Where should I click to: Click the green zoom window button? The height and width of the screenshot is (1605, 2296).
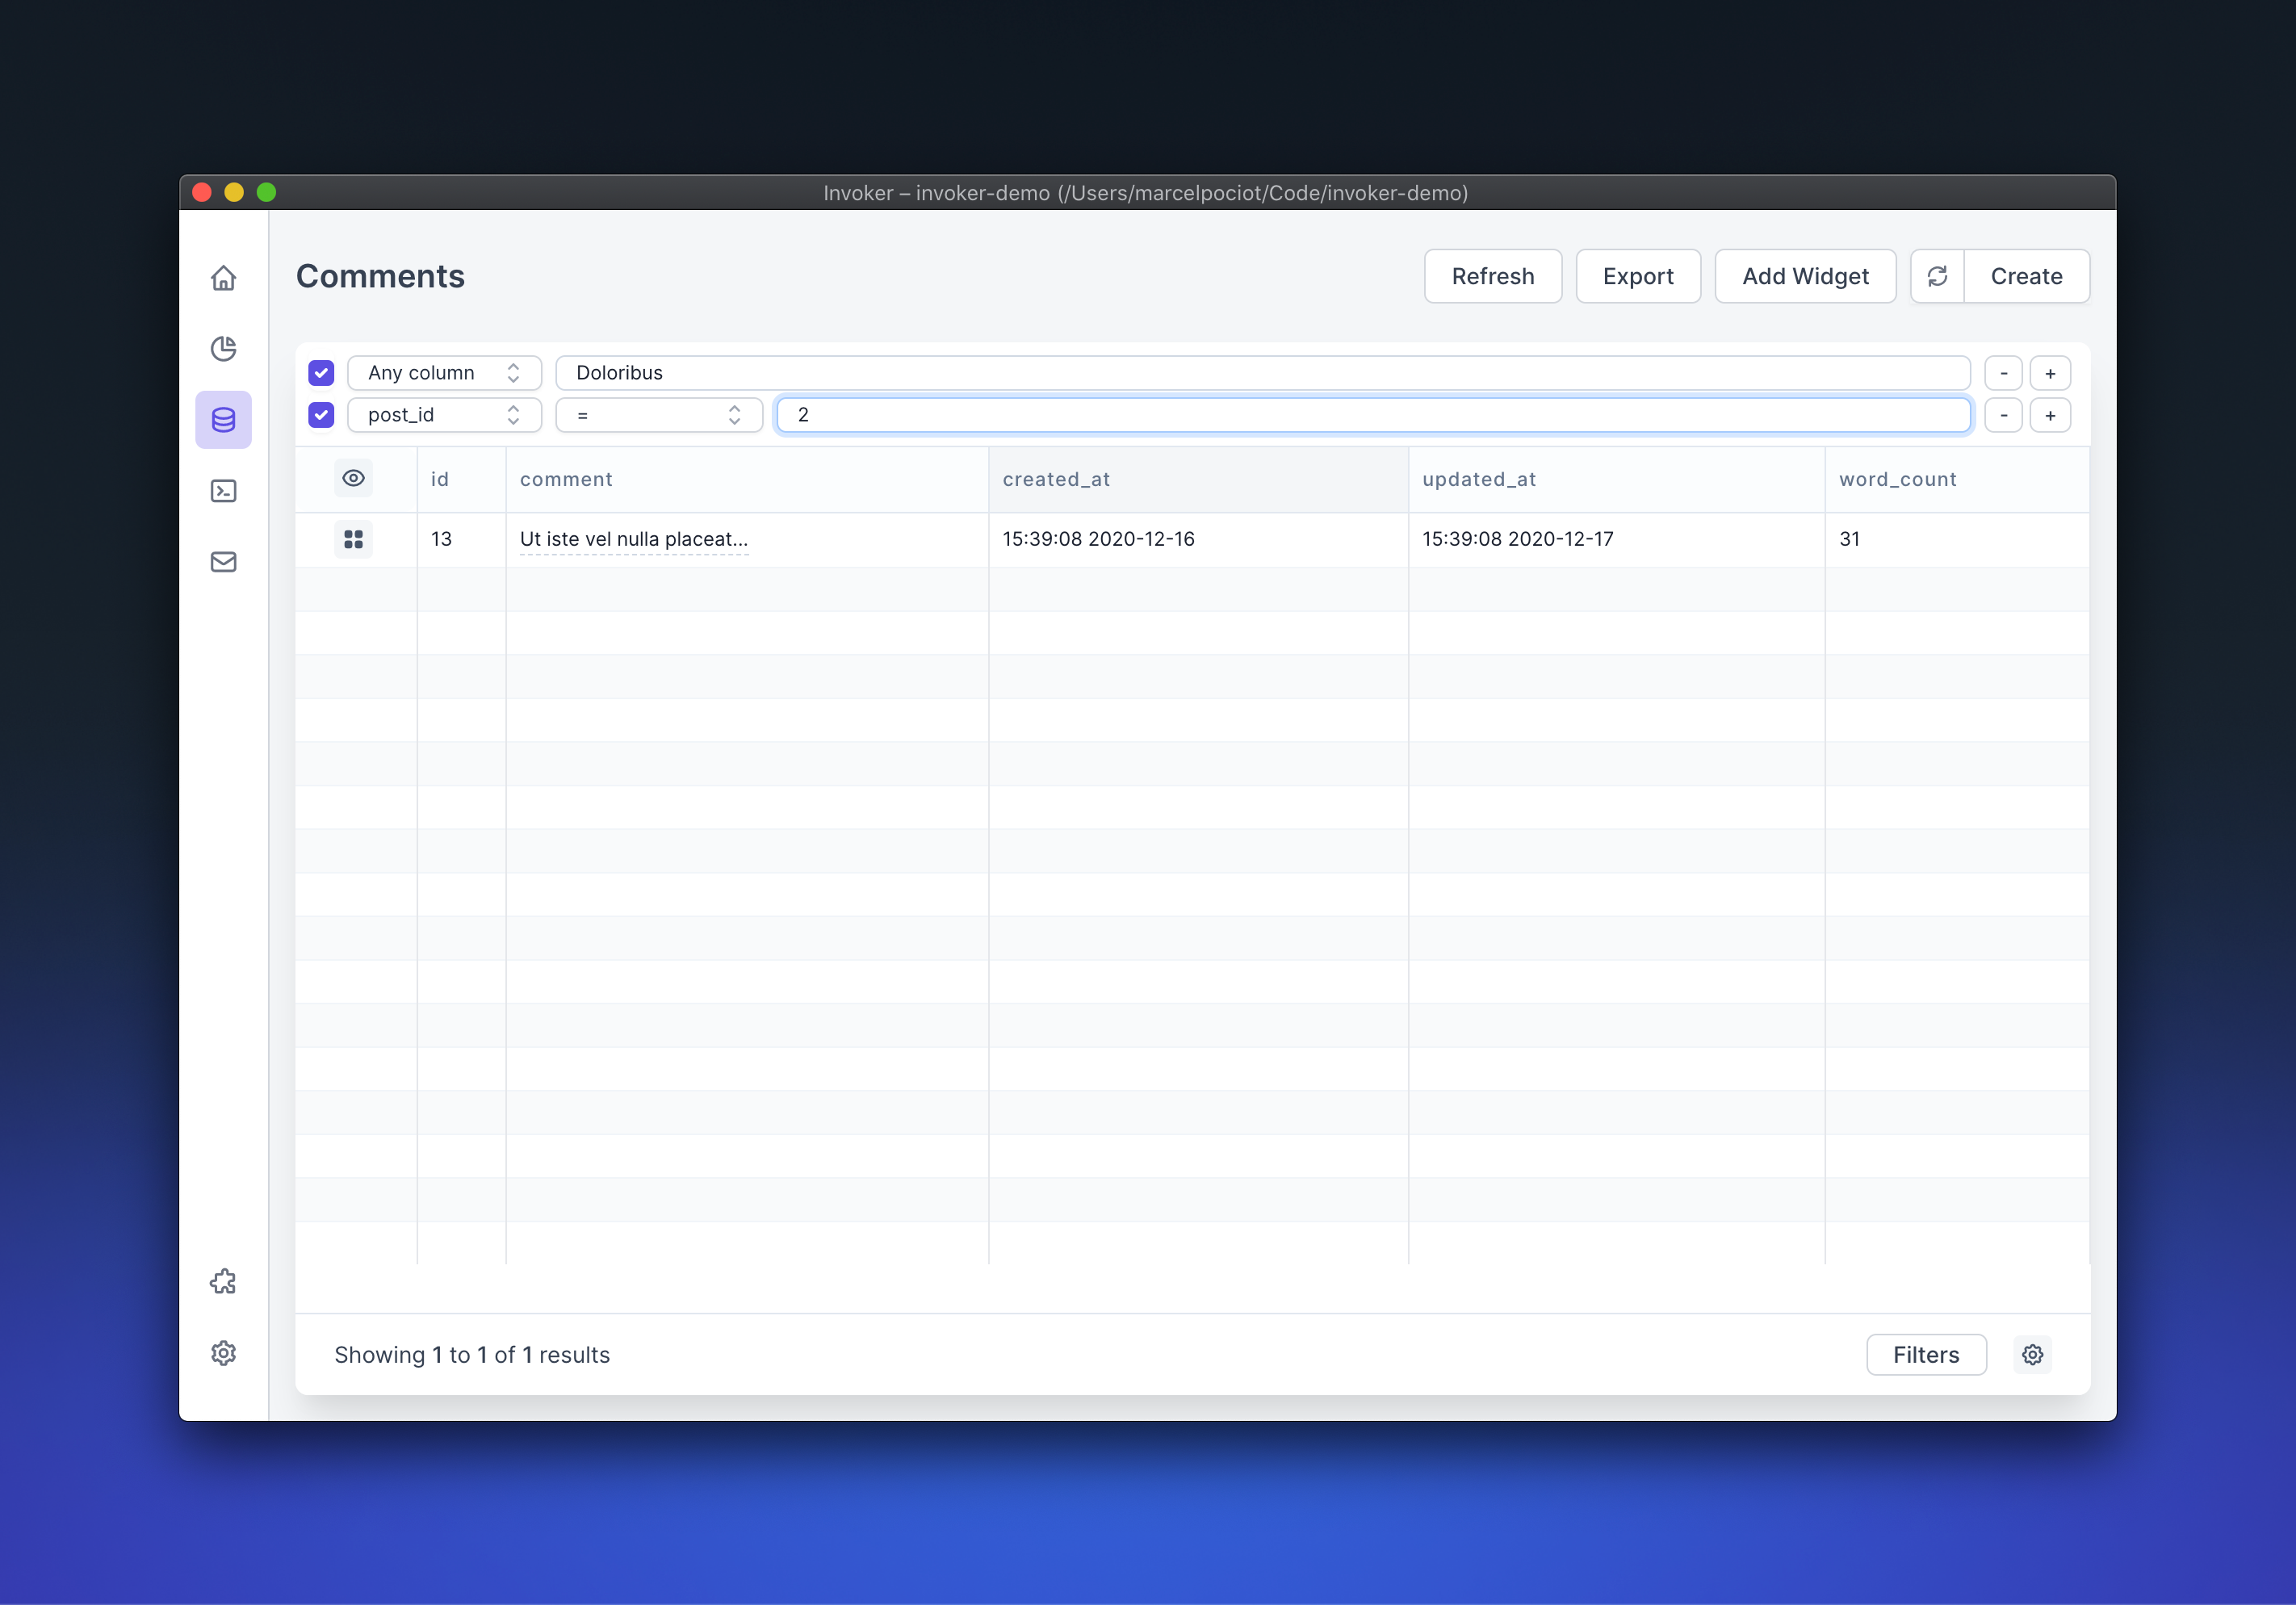click(266, 192)
